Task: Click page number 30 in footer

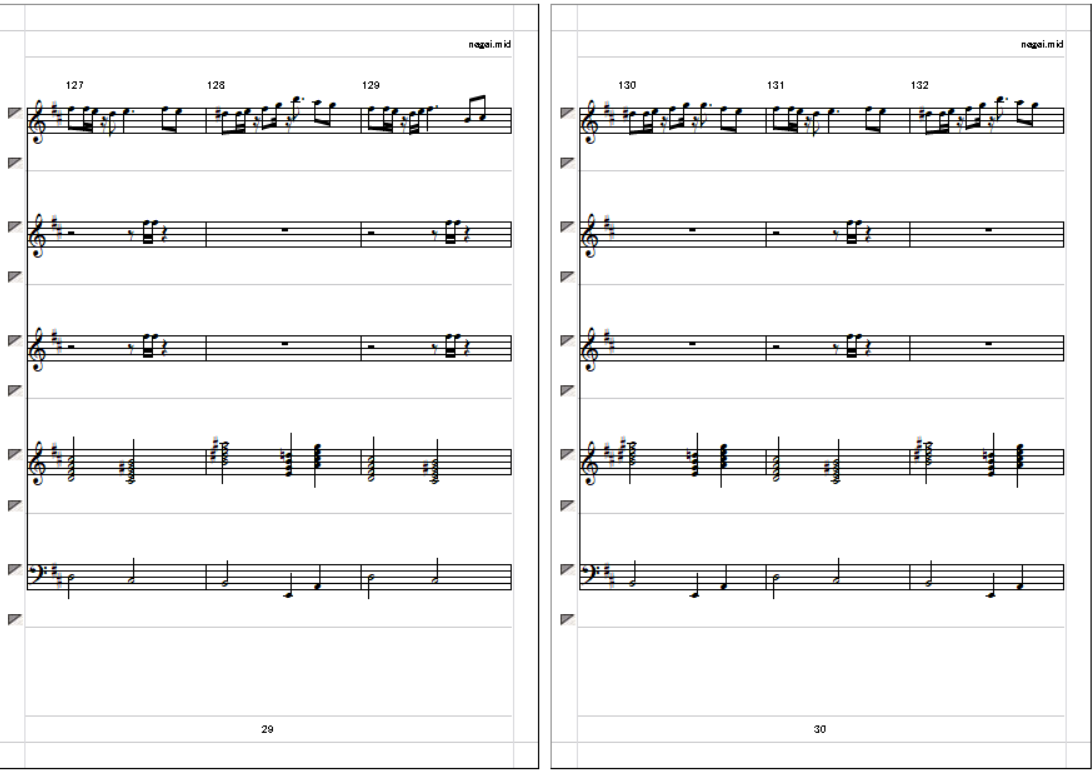Action: (x=820, y=729)
